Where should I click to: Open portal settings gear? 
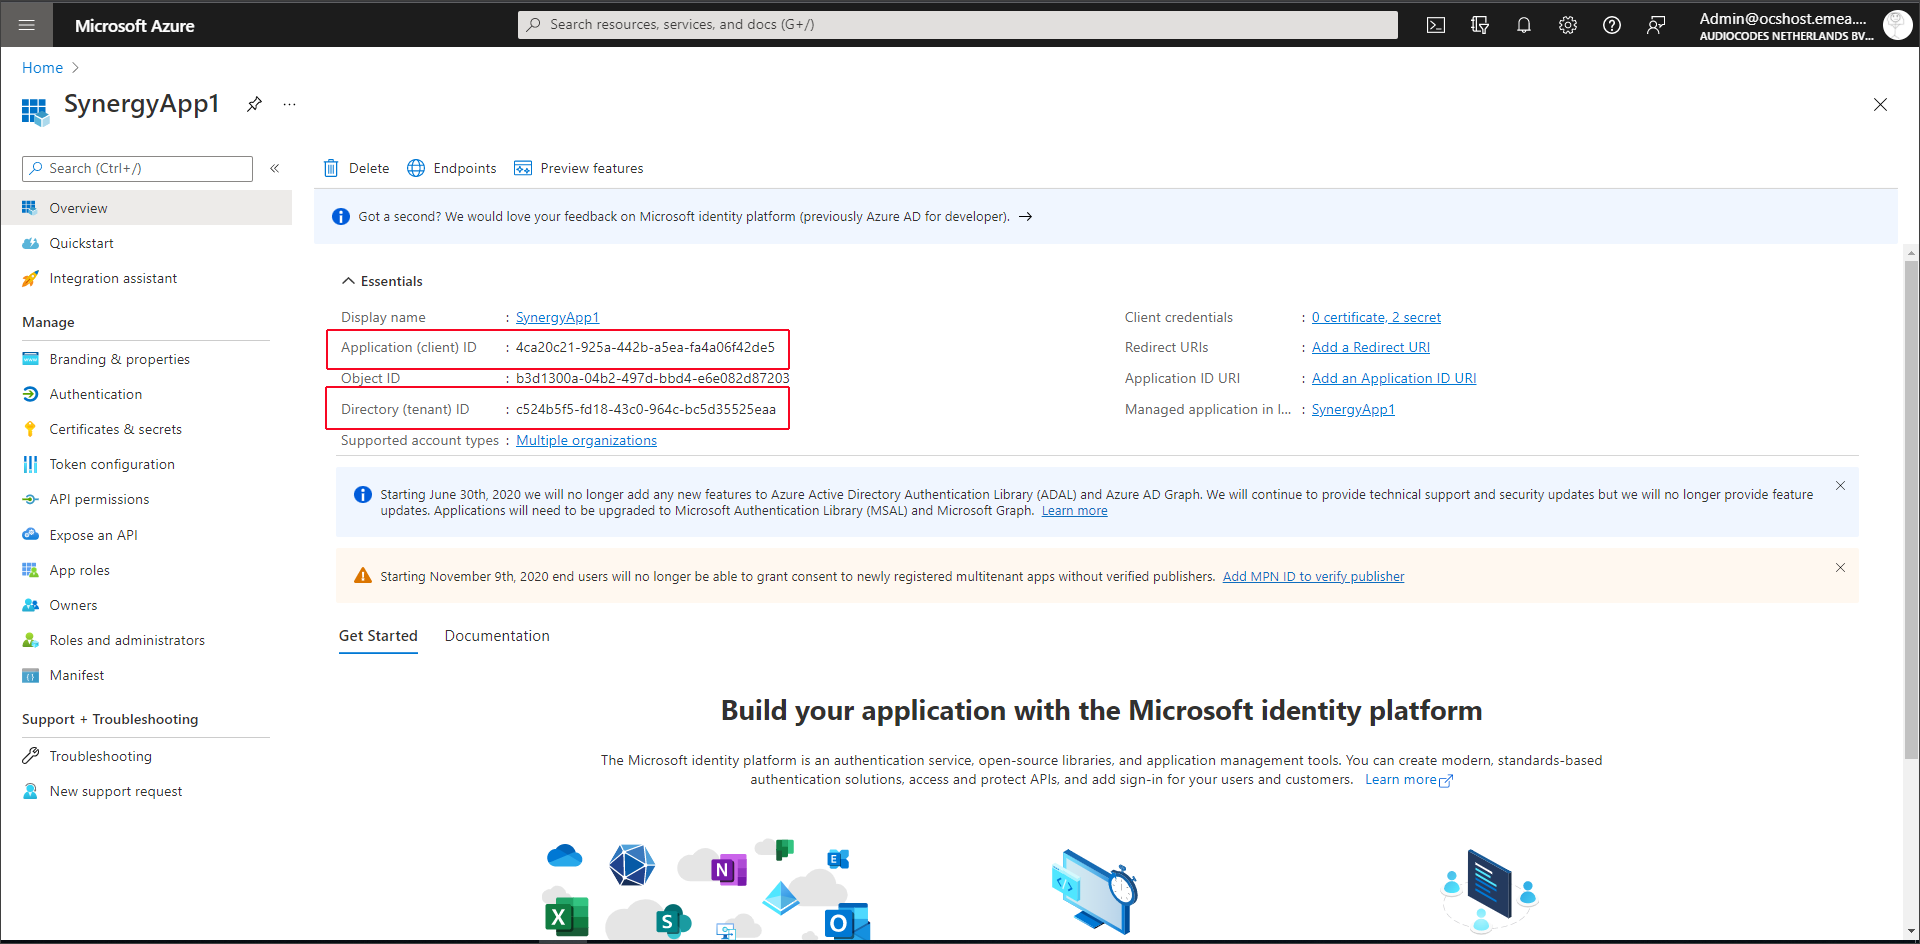1568,25
